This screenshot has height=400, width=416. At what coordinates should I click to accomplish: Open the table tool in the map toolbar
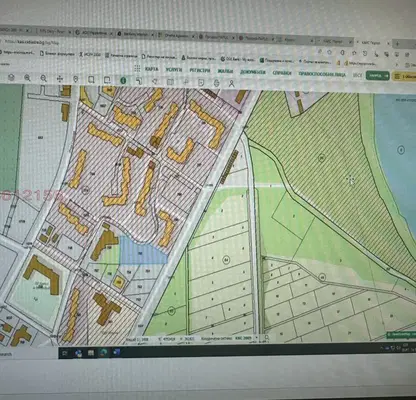tap(170, 82)
